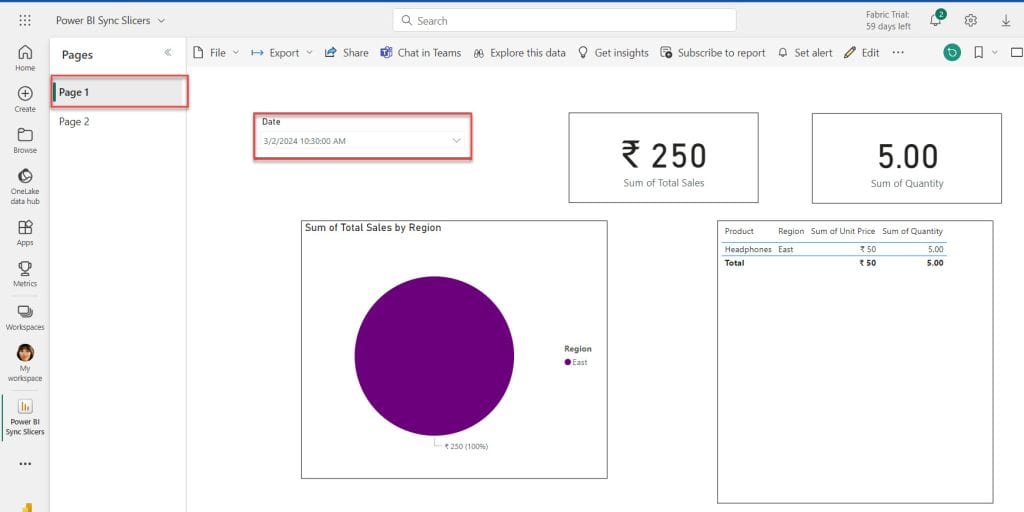Open more toolbar options ellipsis
The image size is (1024, 512).
898,53
